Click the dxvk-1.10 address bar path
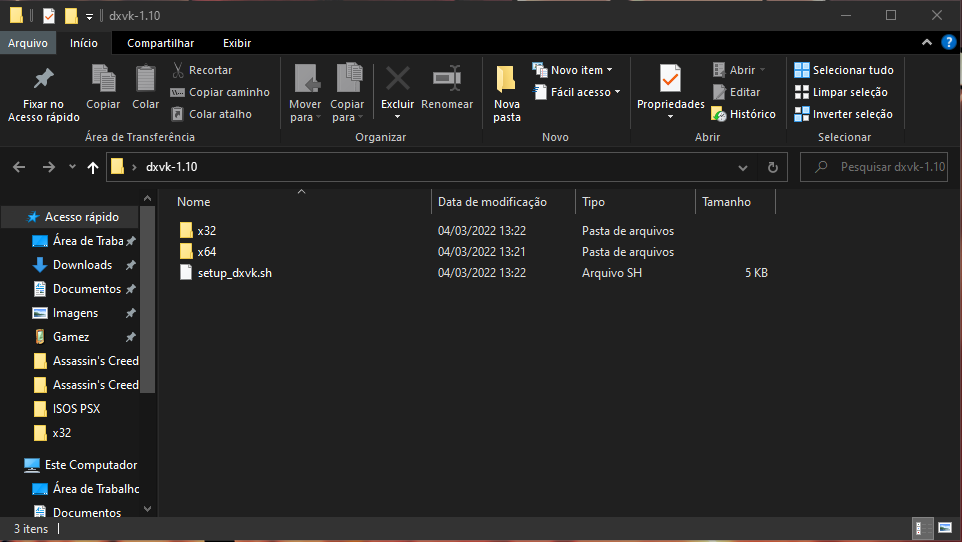This screenshot has height=542, width=962. 172,167
